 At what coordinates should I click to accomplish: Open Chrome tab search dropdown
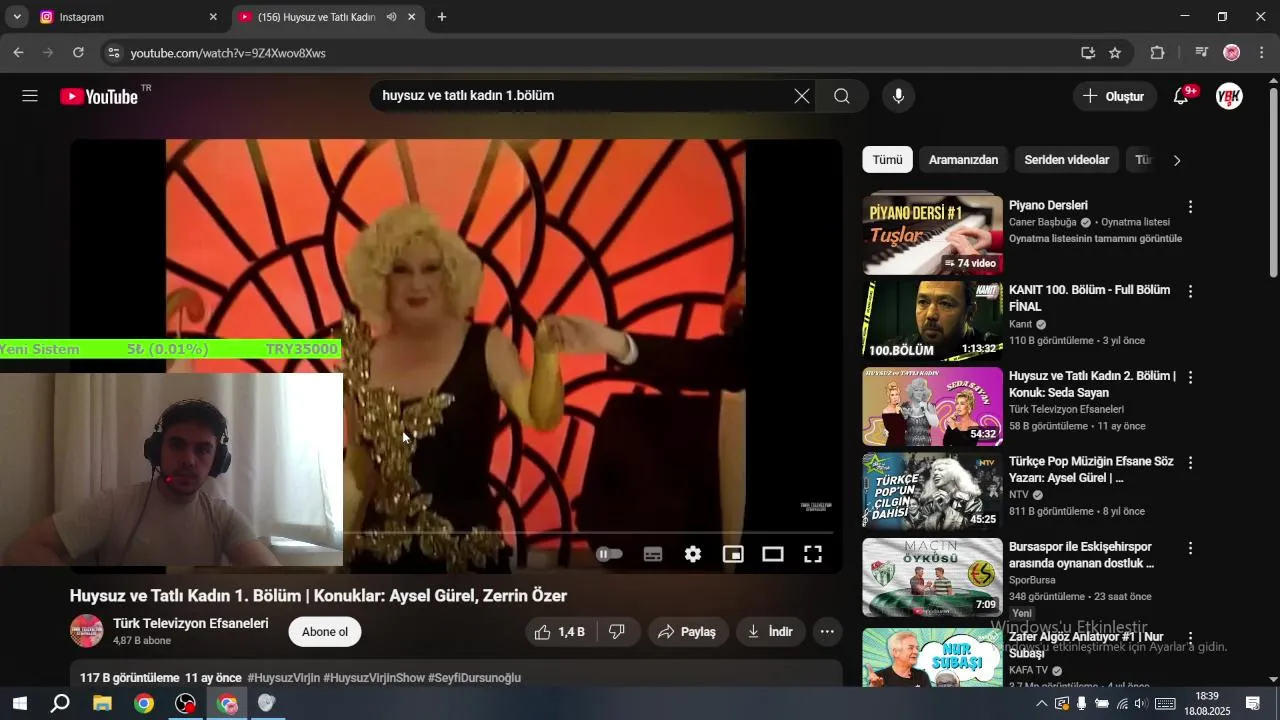coord(17,17)
